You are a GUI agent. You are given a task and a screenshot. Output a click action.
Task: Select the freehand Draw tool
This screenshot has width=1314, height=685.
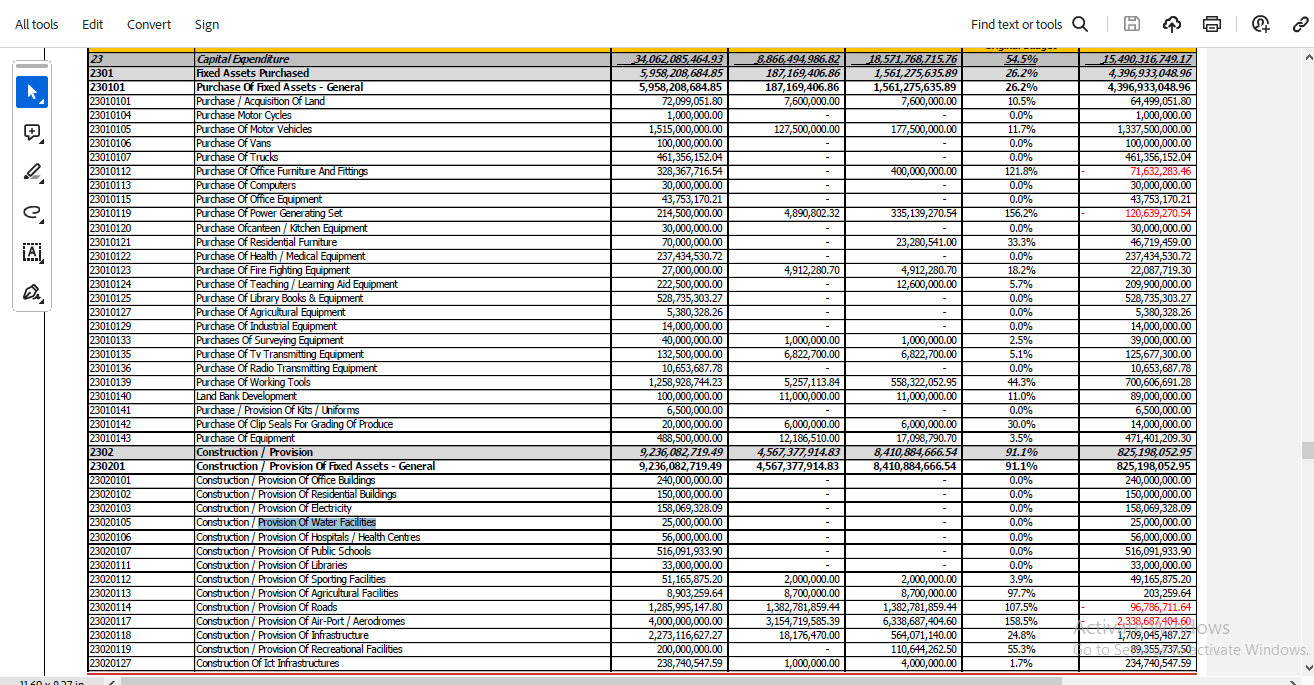point(32,212)
